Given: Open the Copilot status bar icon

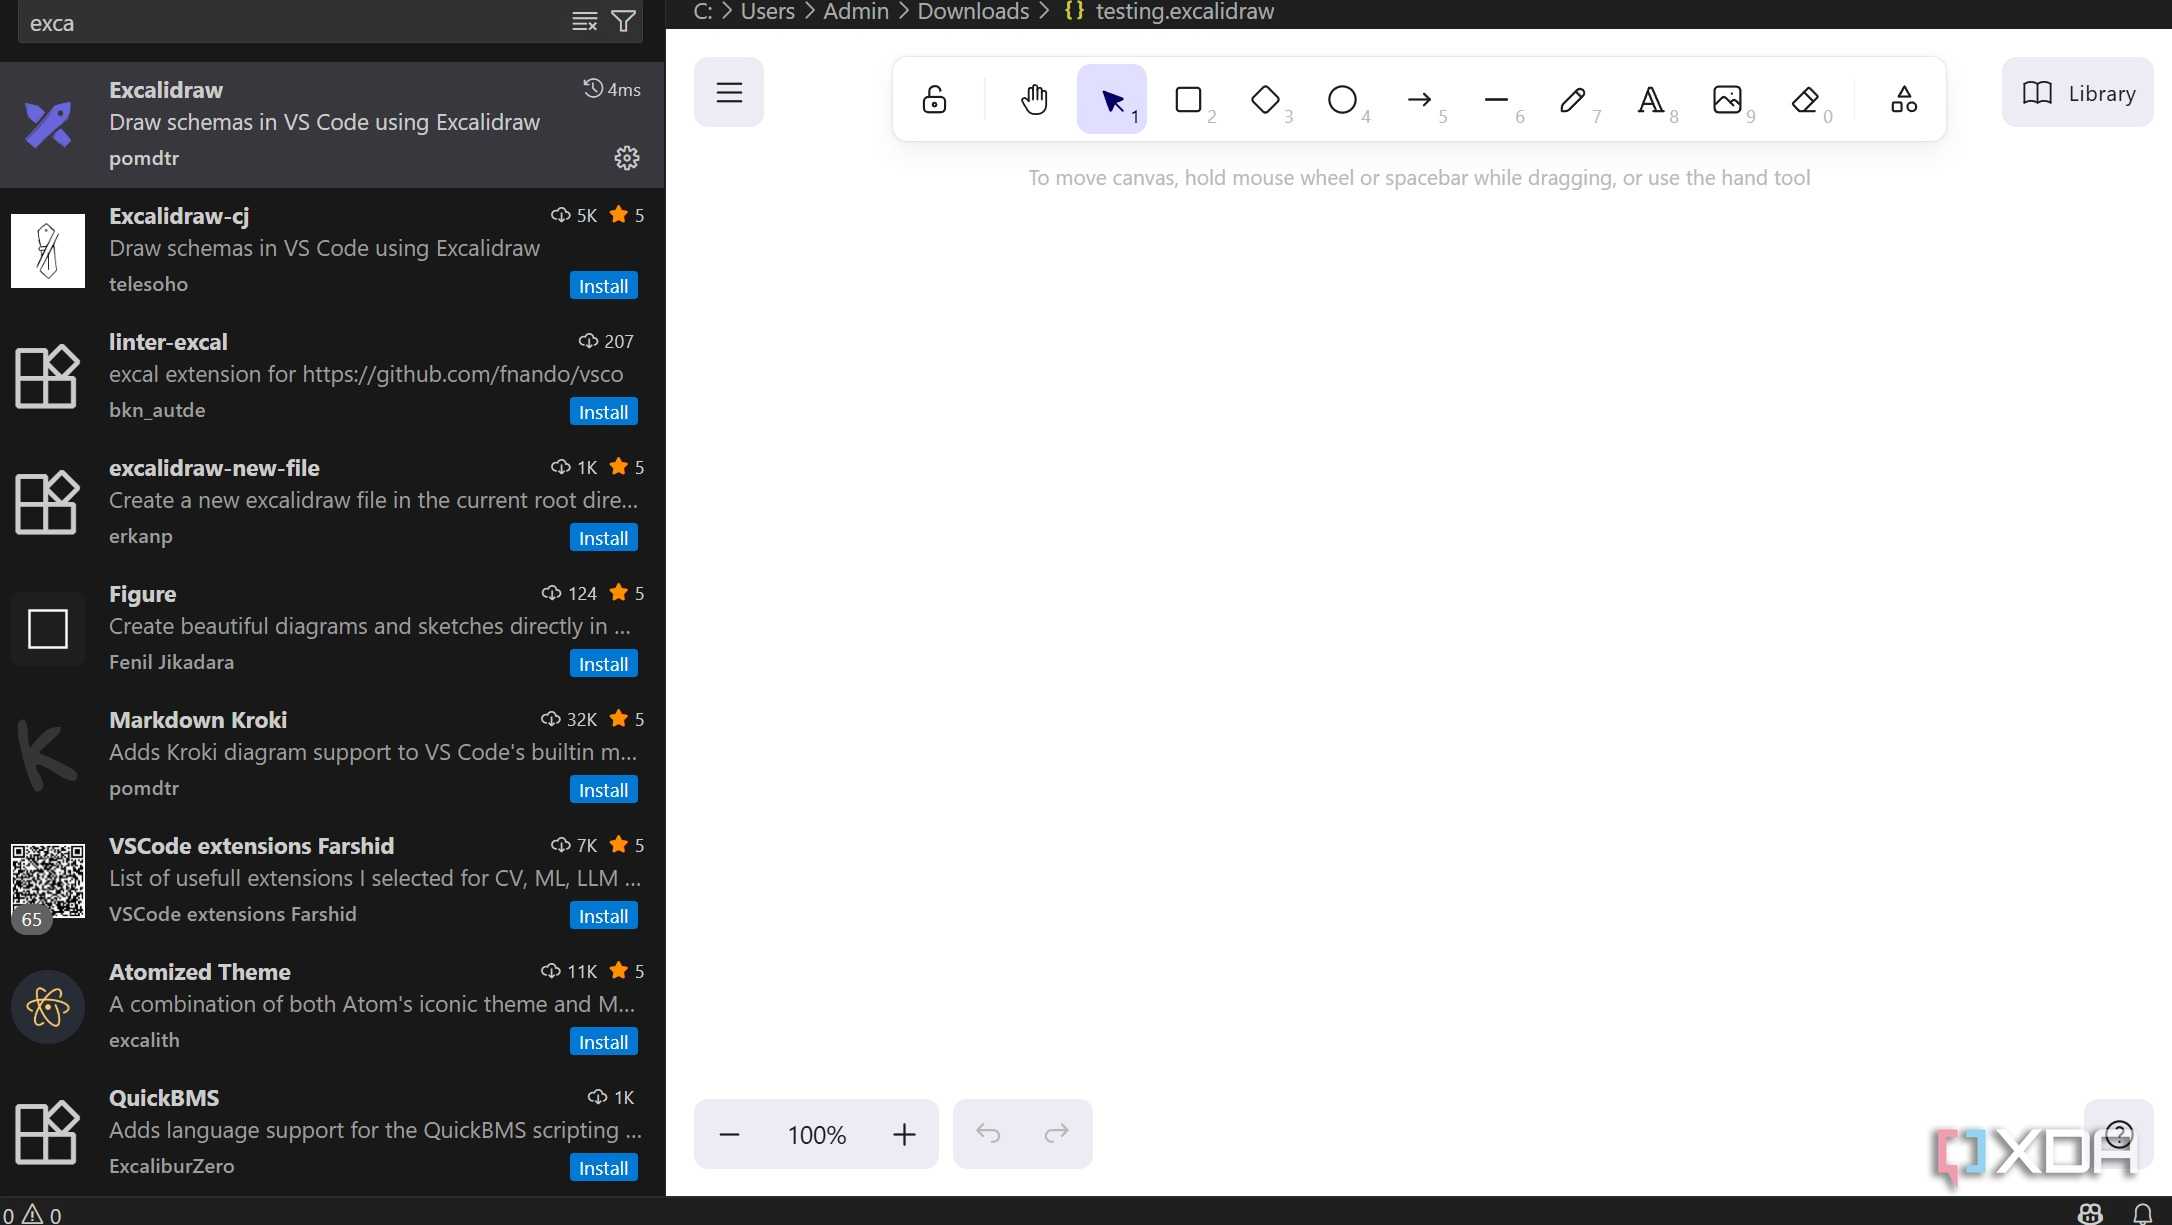Looking at the screenshot, I should (2090, 1213).
